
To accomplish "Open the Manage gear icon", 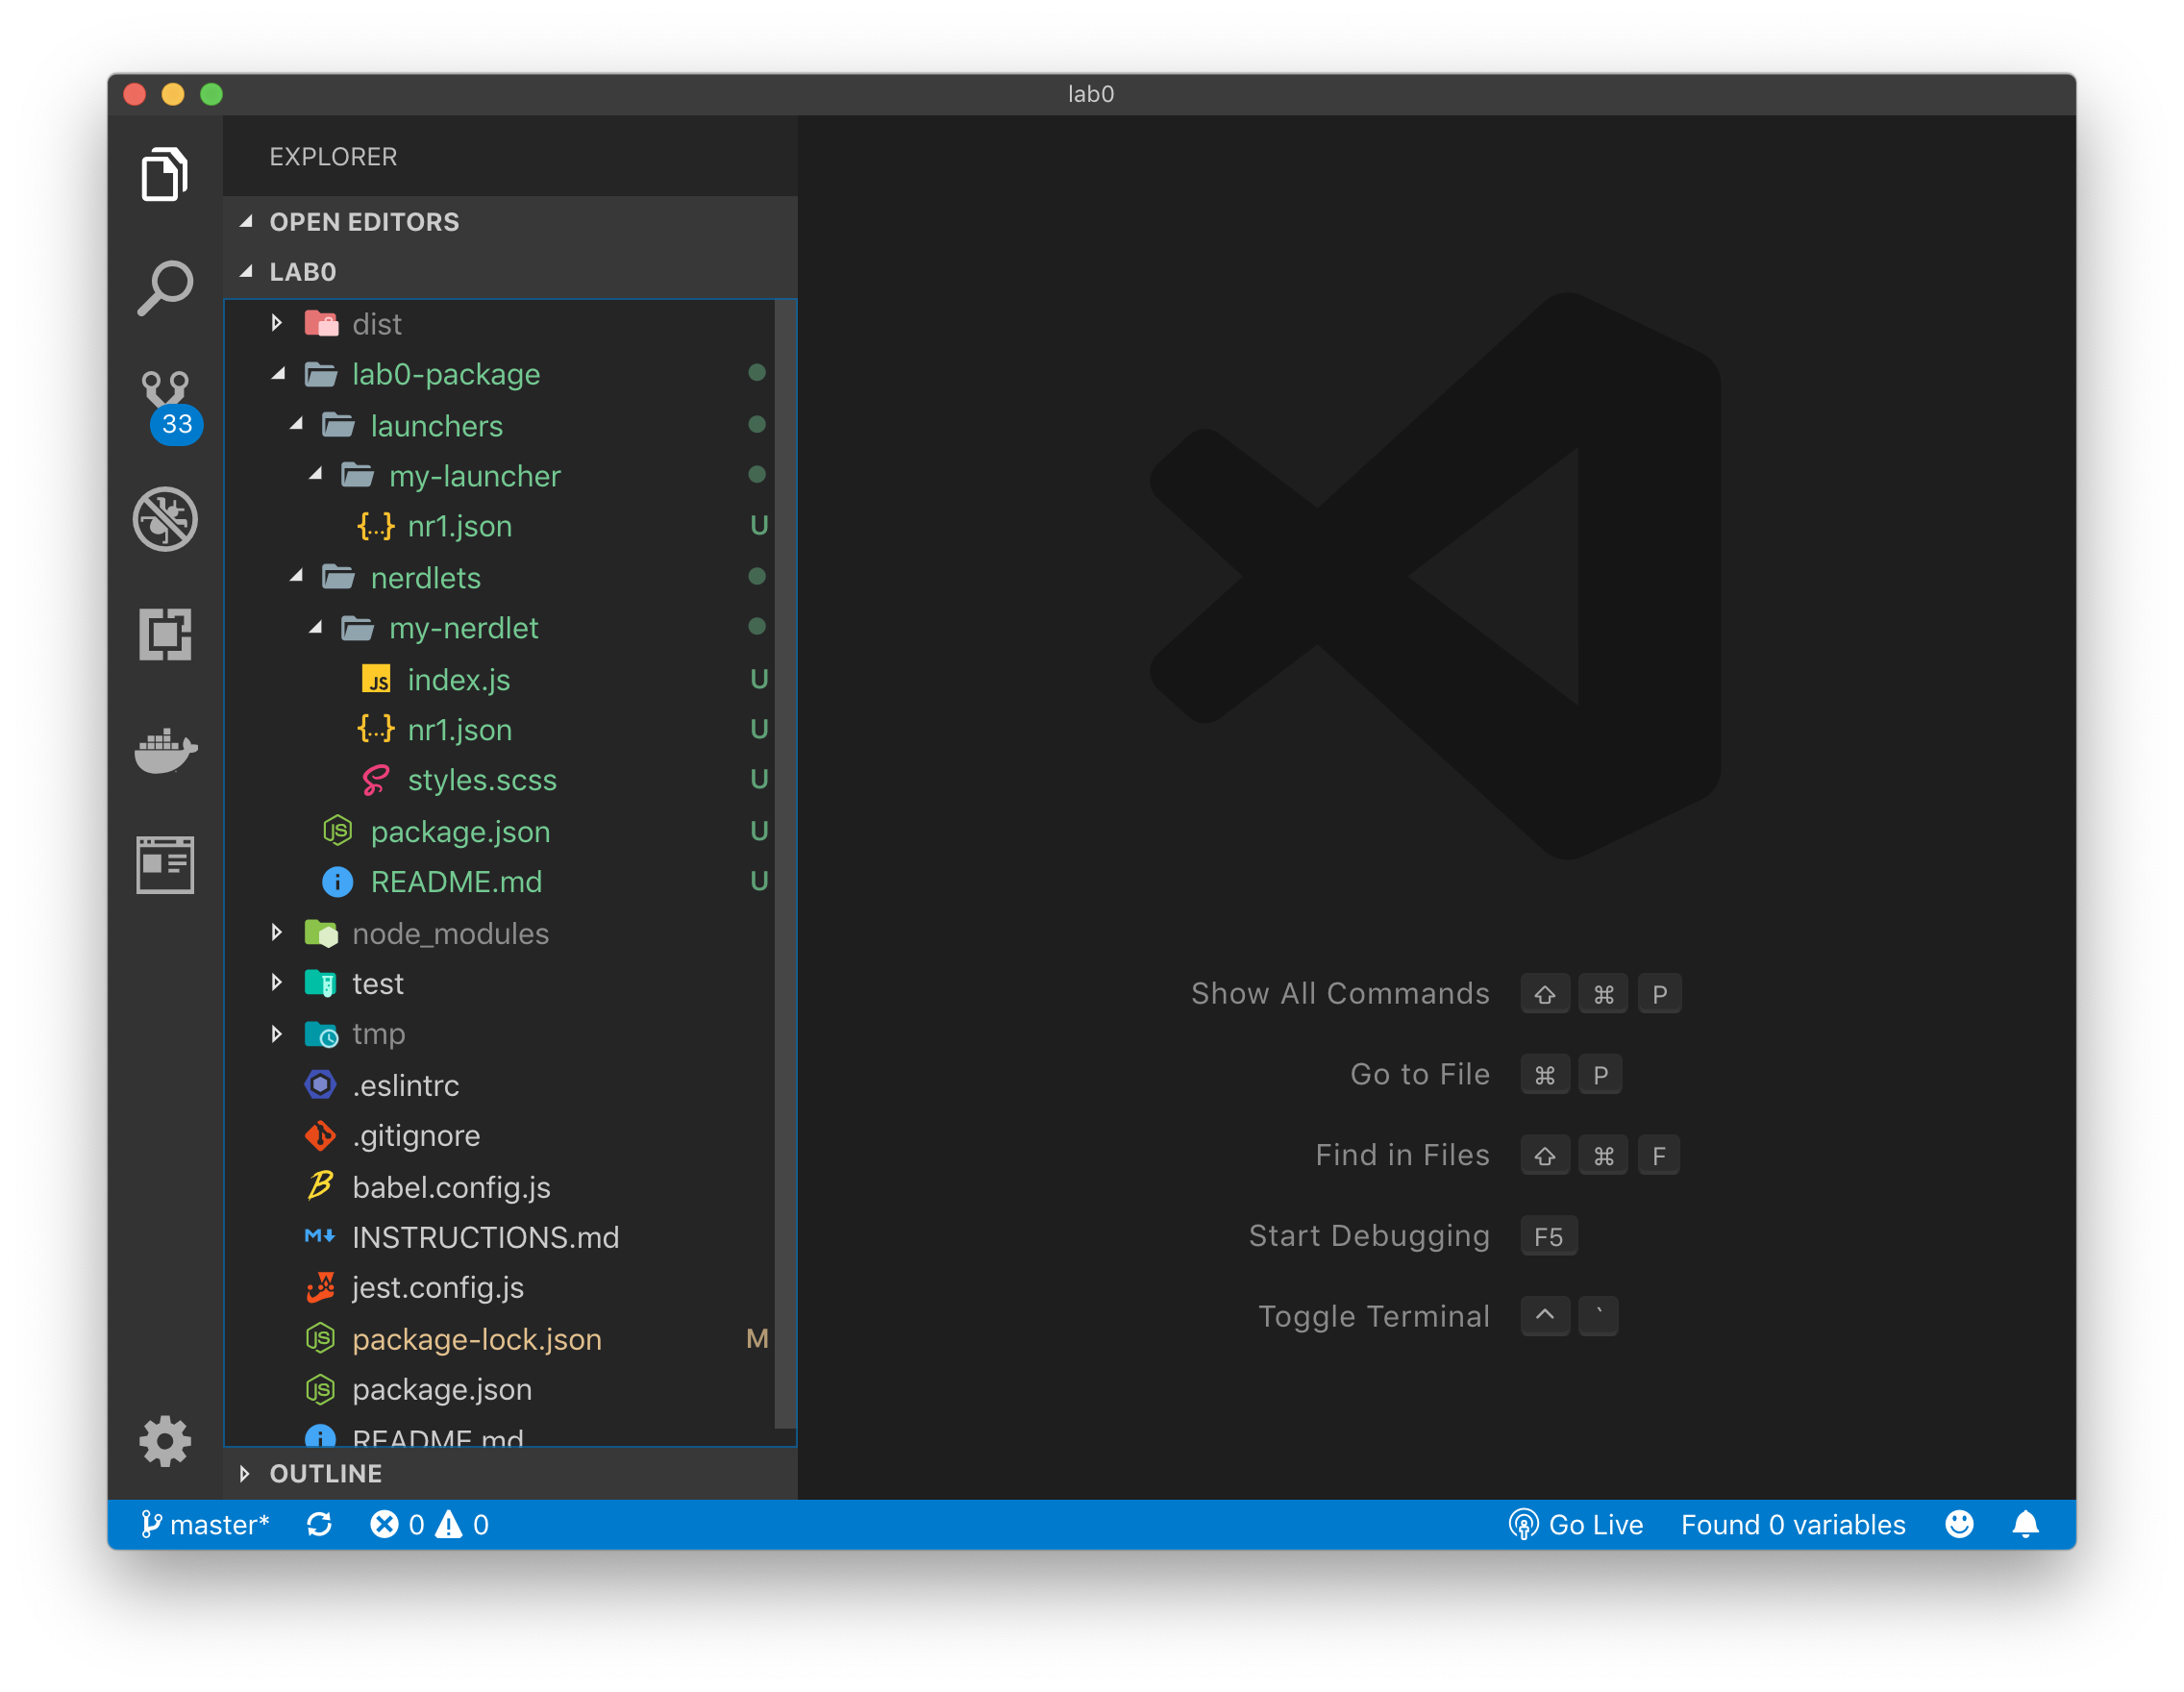I will click(x=165, y=1441).
